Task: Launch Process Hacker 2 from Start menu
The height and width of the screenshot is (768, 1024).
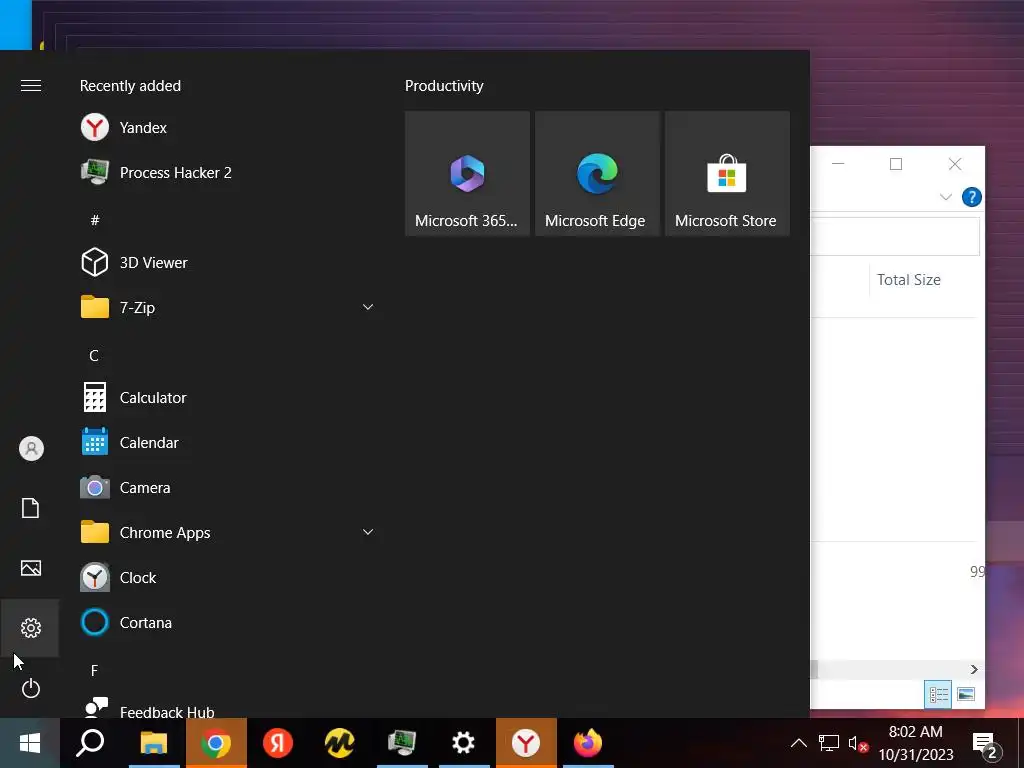Action: tap(226, 172)
